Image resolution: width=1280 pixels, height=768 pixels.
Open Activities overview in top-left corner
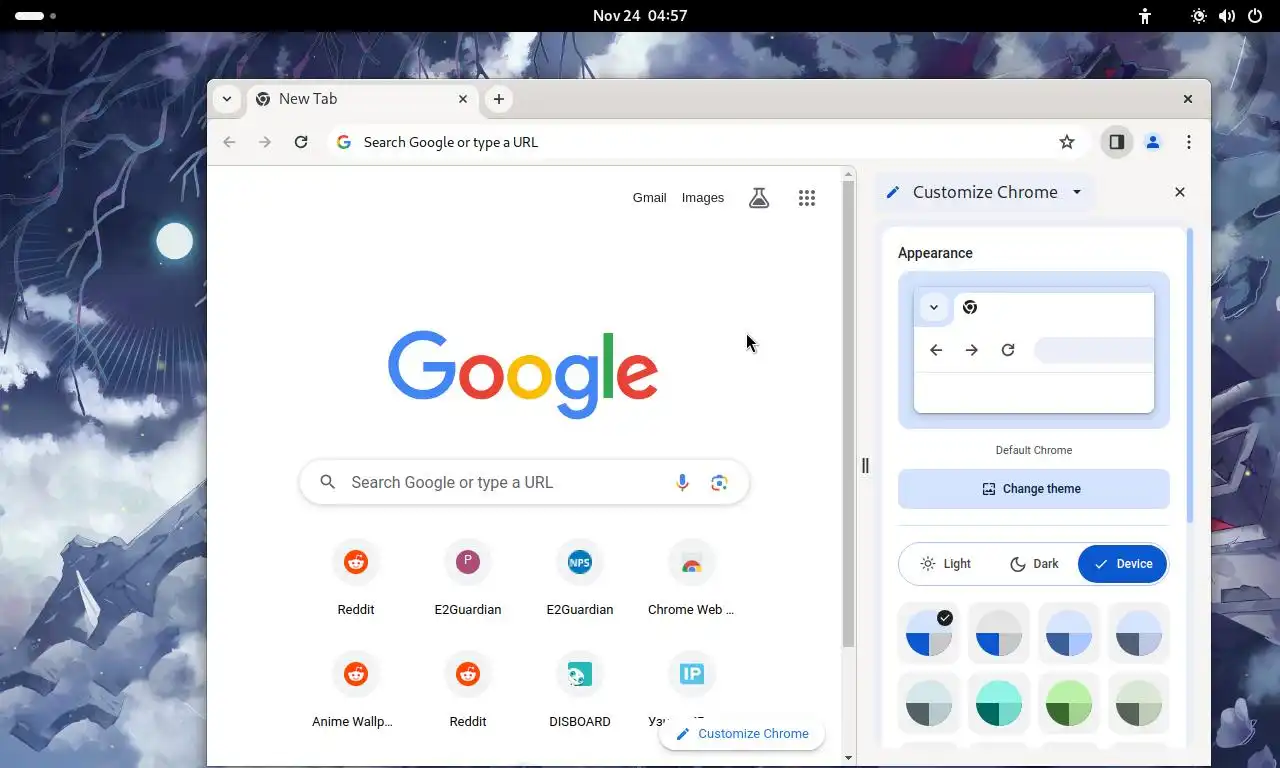coord(35,16)
